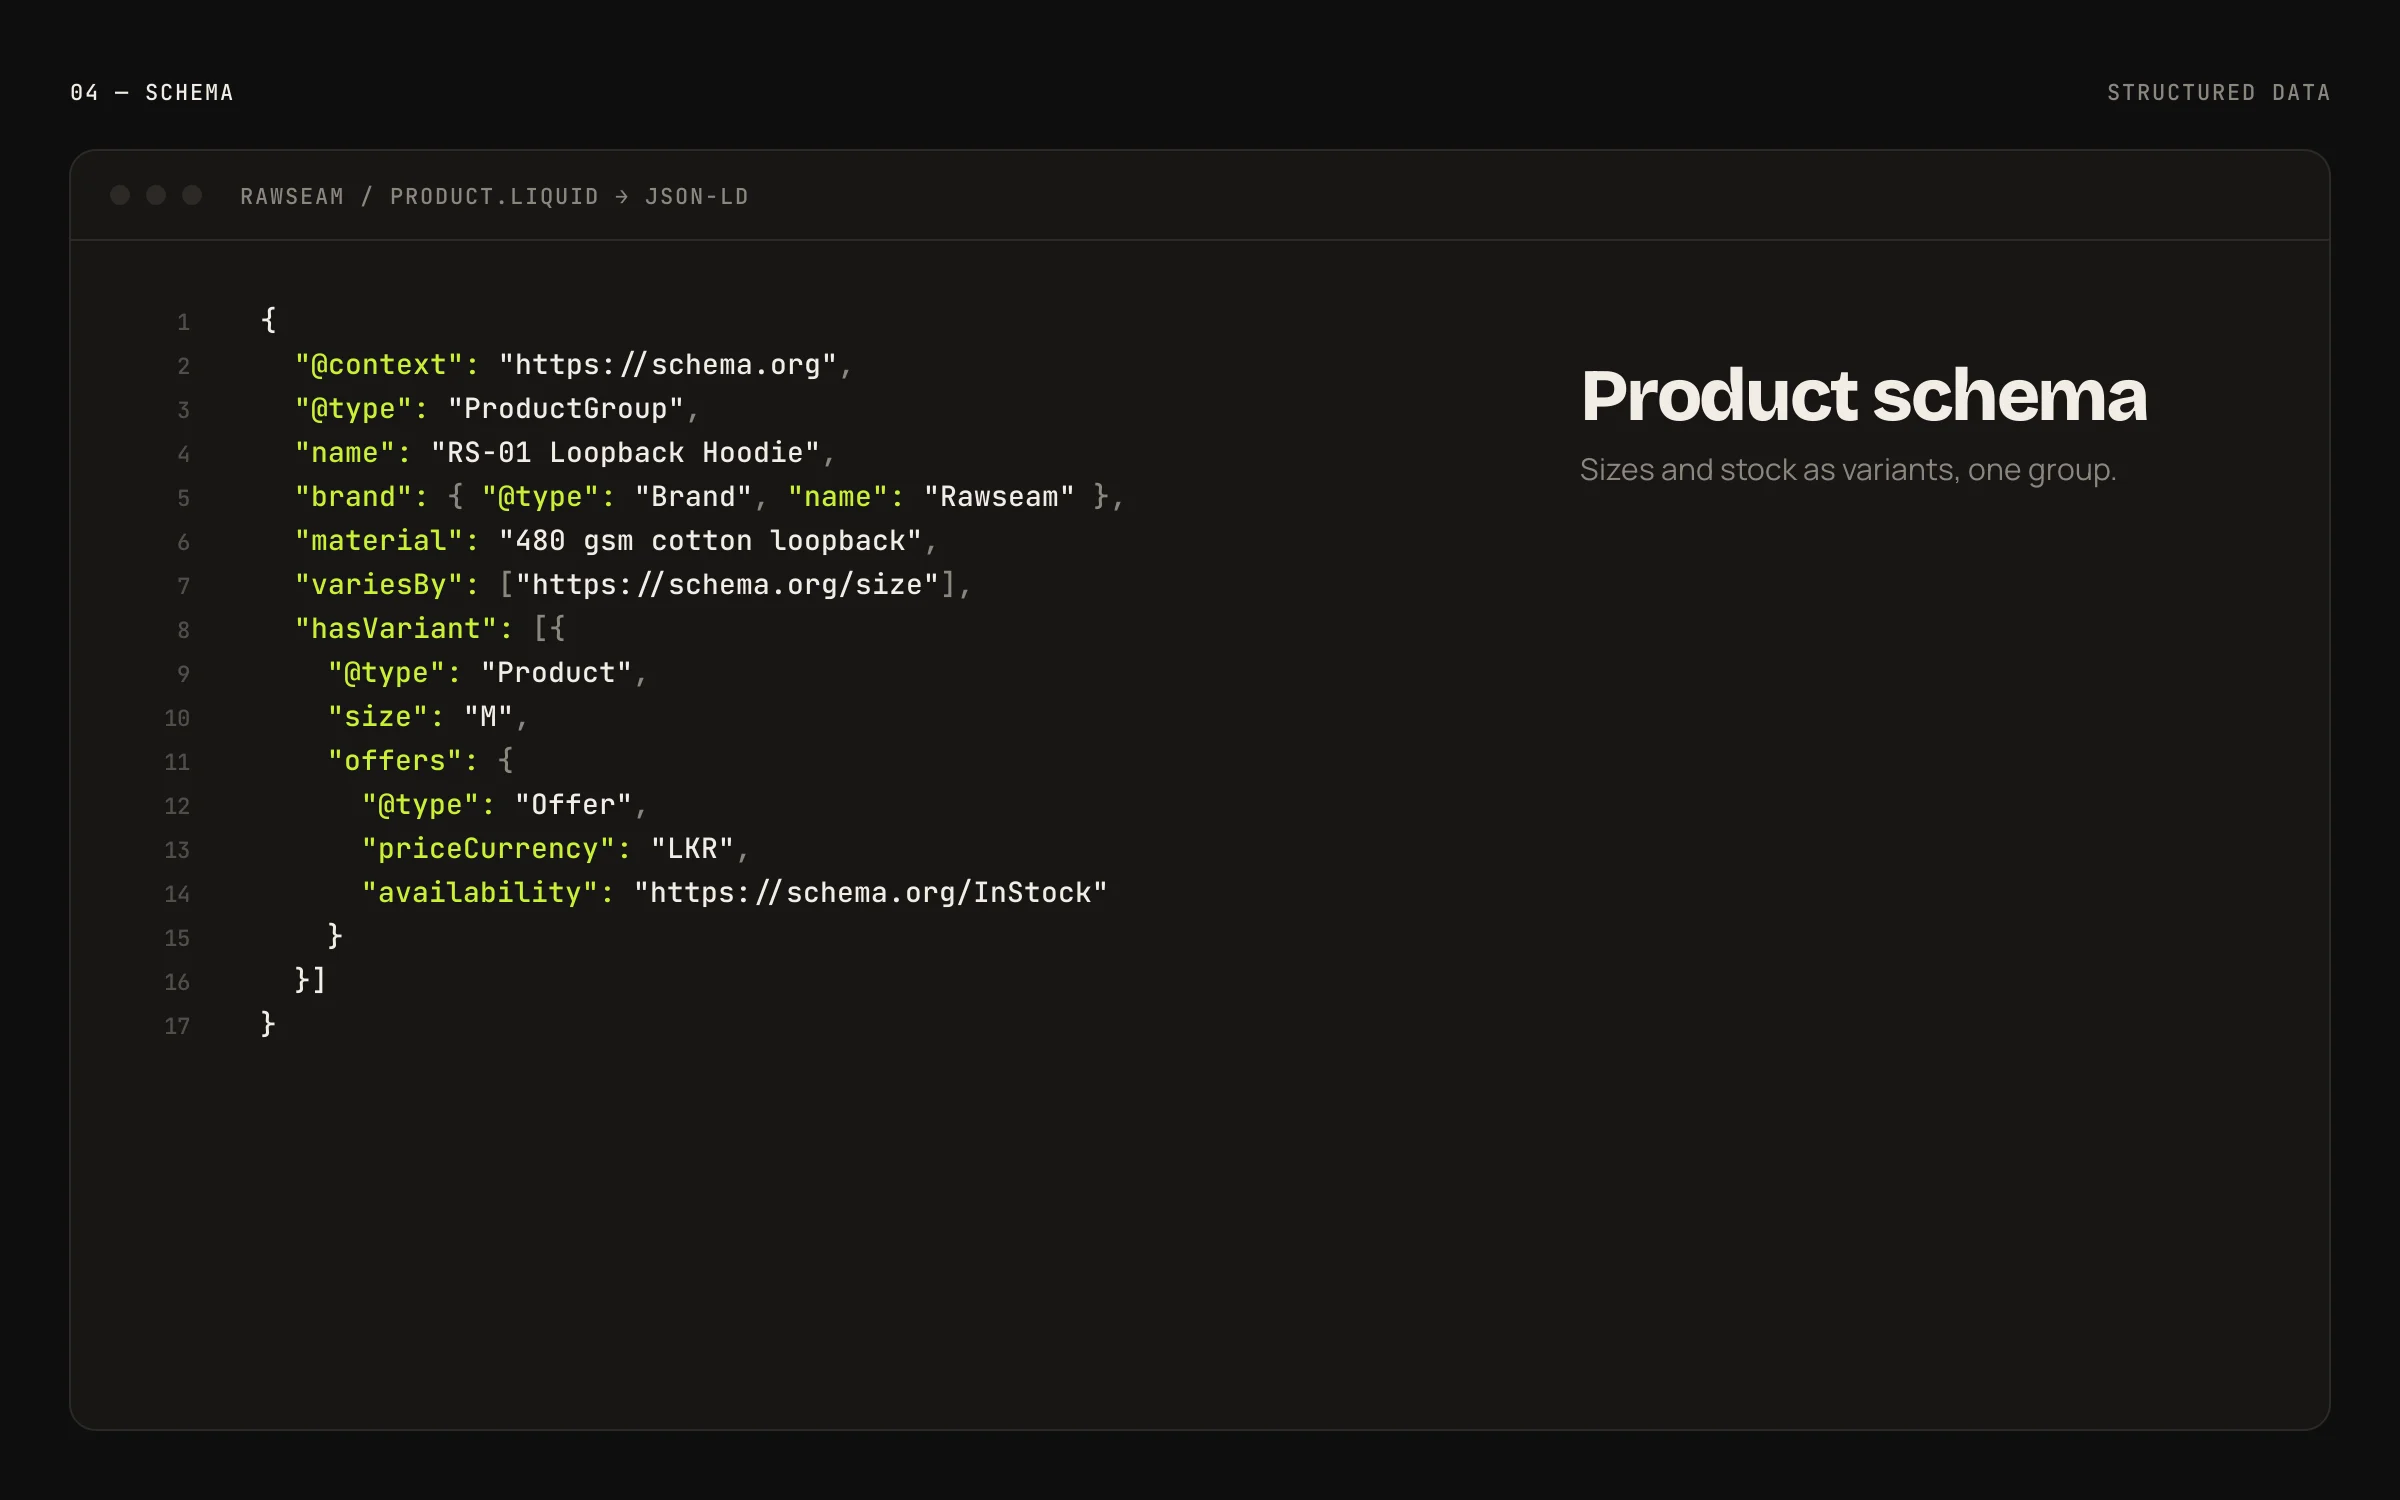Click the "https://schema.org/InStock" string
The width and height of the screenshot is (2400, 1500).
click(871, 893)
